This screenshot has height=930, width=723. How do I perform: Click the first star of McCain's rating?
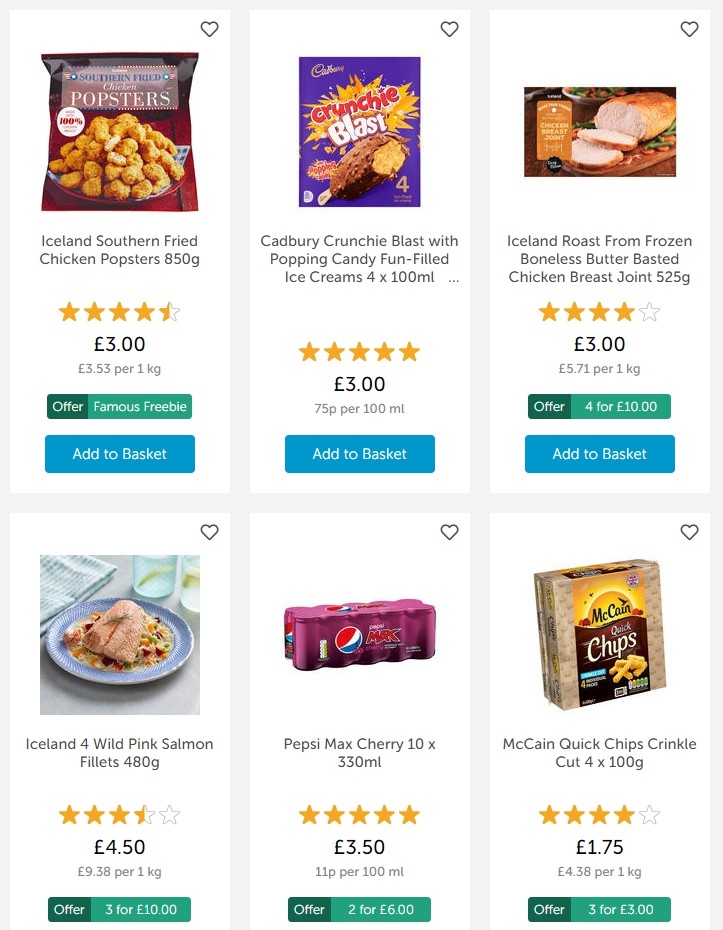(x=549, y=815)
